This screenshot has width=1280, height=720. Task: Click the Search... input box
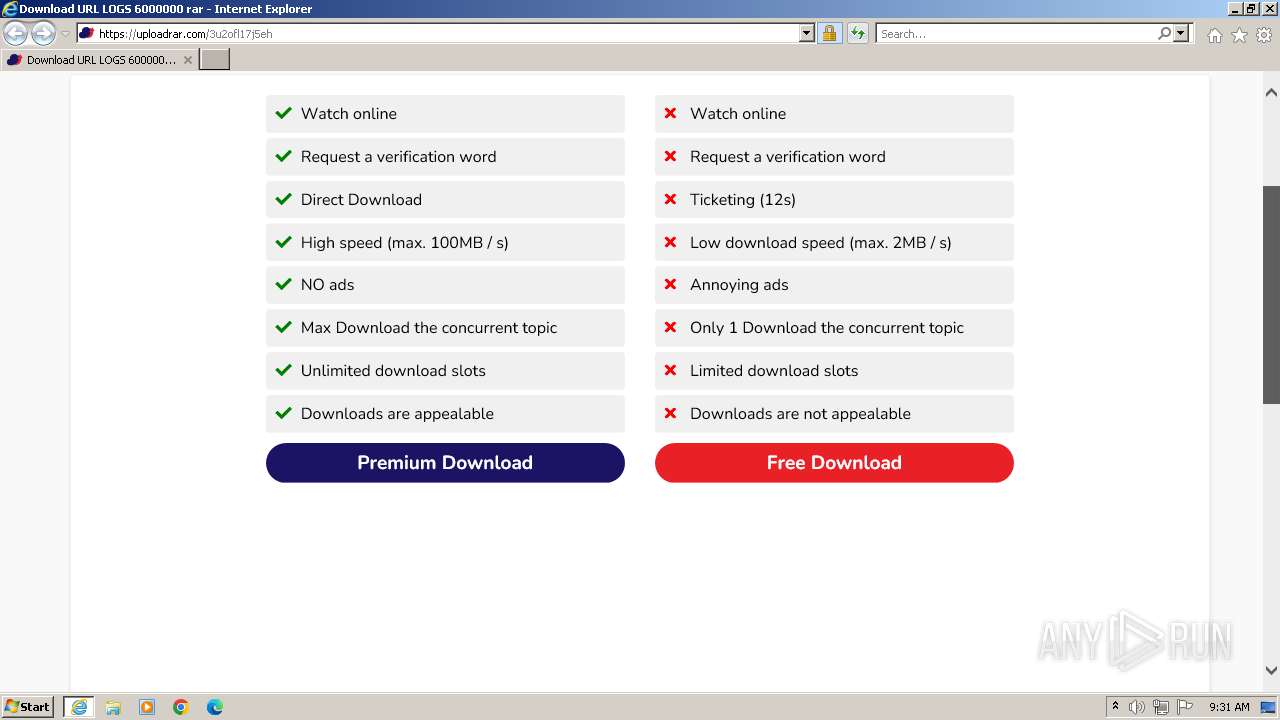(1016, 33)
